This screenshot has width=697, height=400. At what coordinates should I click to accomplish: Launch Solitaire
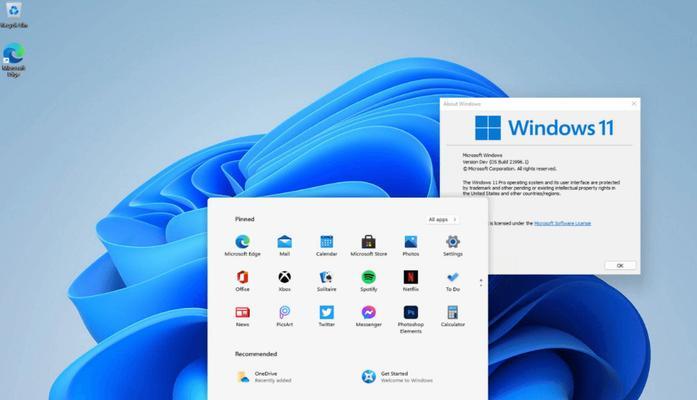pyautogui.click(x=327, y=280)
